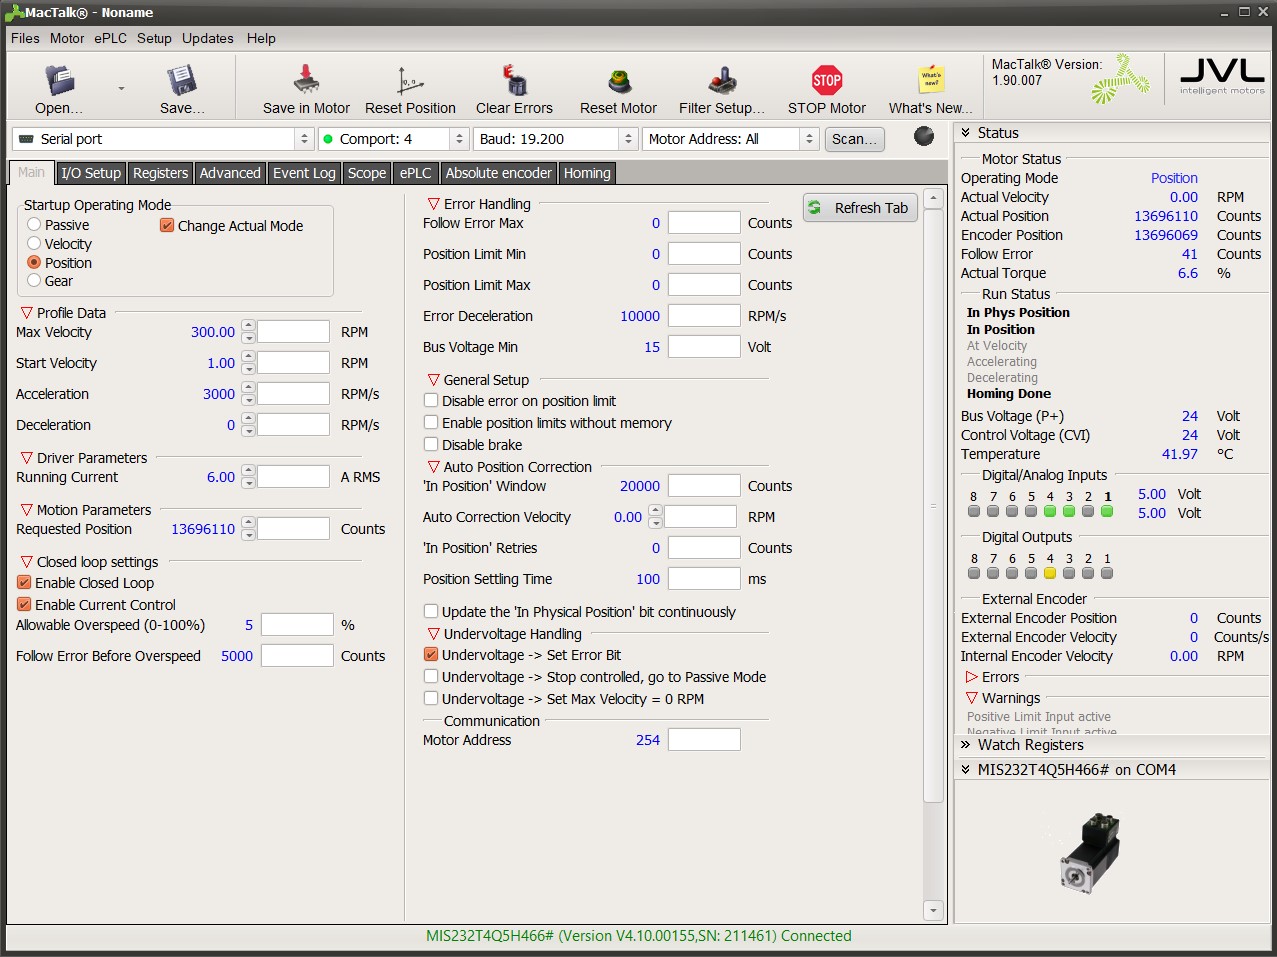Open the Absolute encoder tab
Viewport: 1277px width, 957px height.
499,173
